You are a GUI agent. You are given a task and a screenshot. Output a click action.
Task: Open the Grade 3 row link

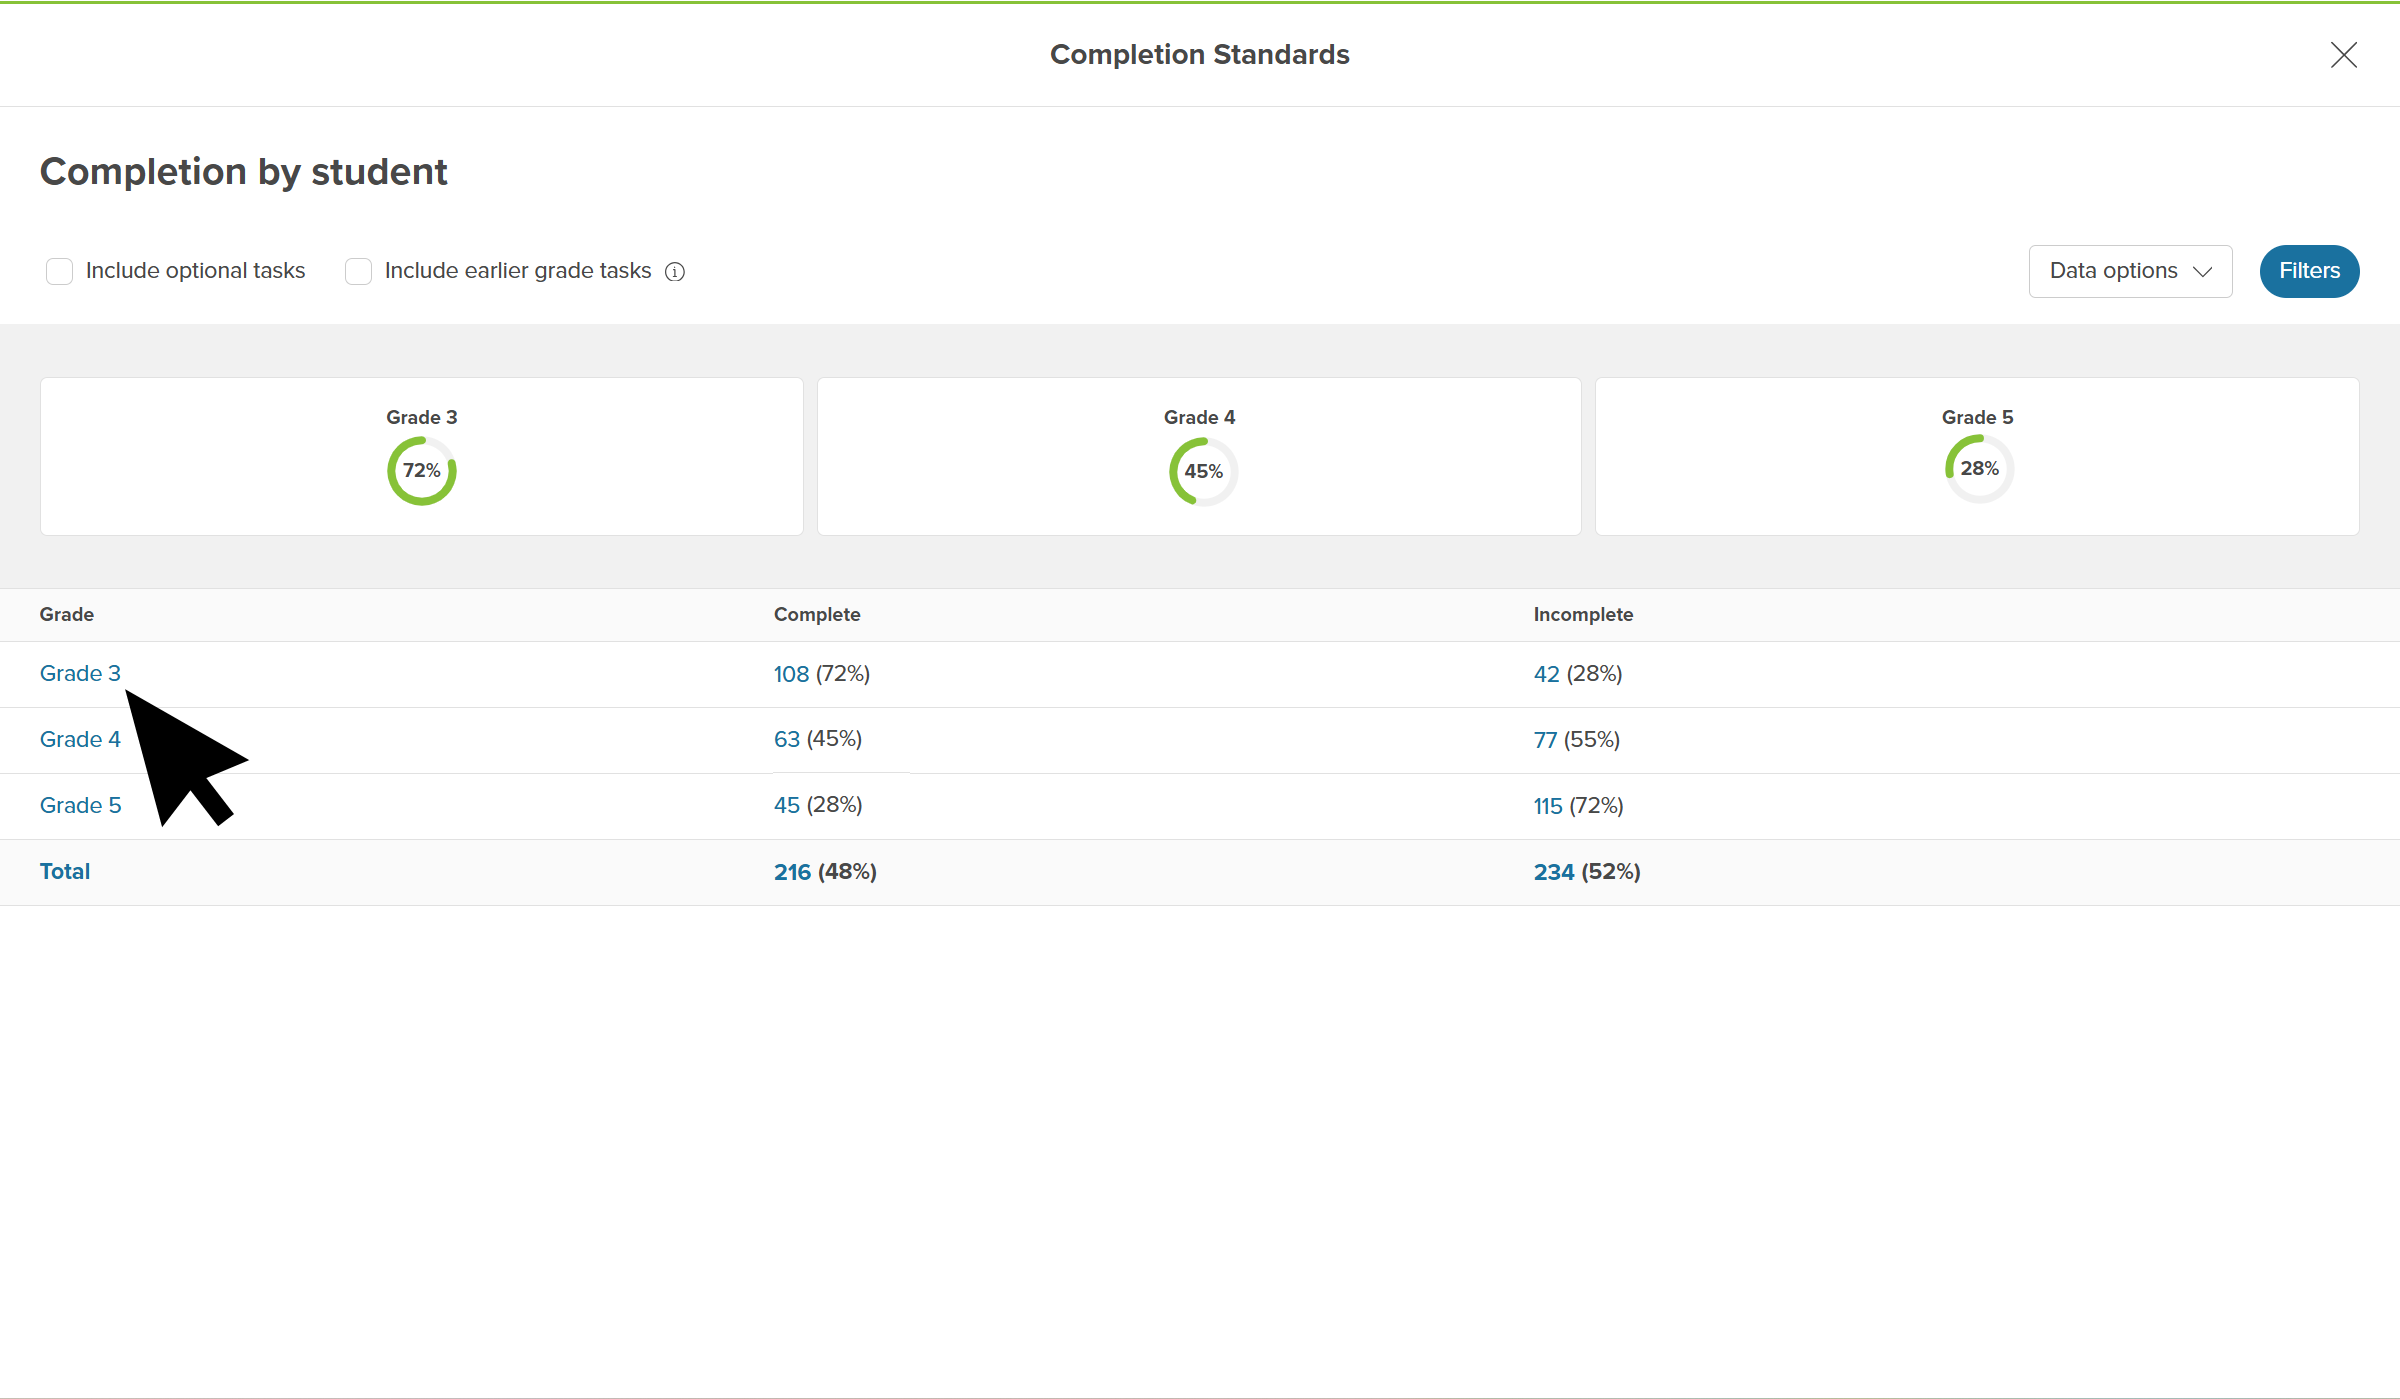pos(80,674)
